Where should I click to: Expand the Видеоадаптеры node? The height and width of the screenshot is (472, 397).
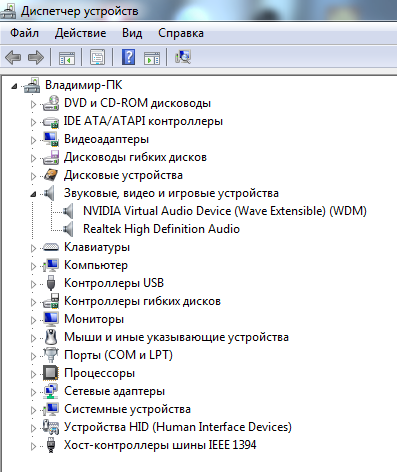(x=33, y=140)
